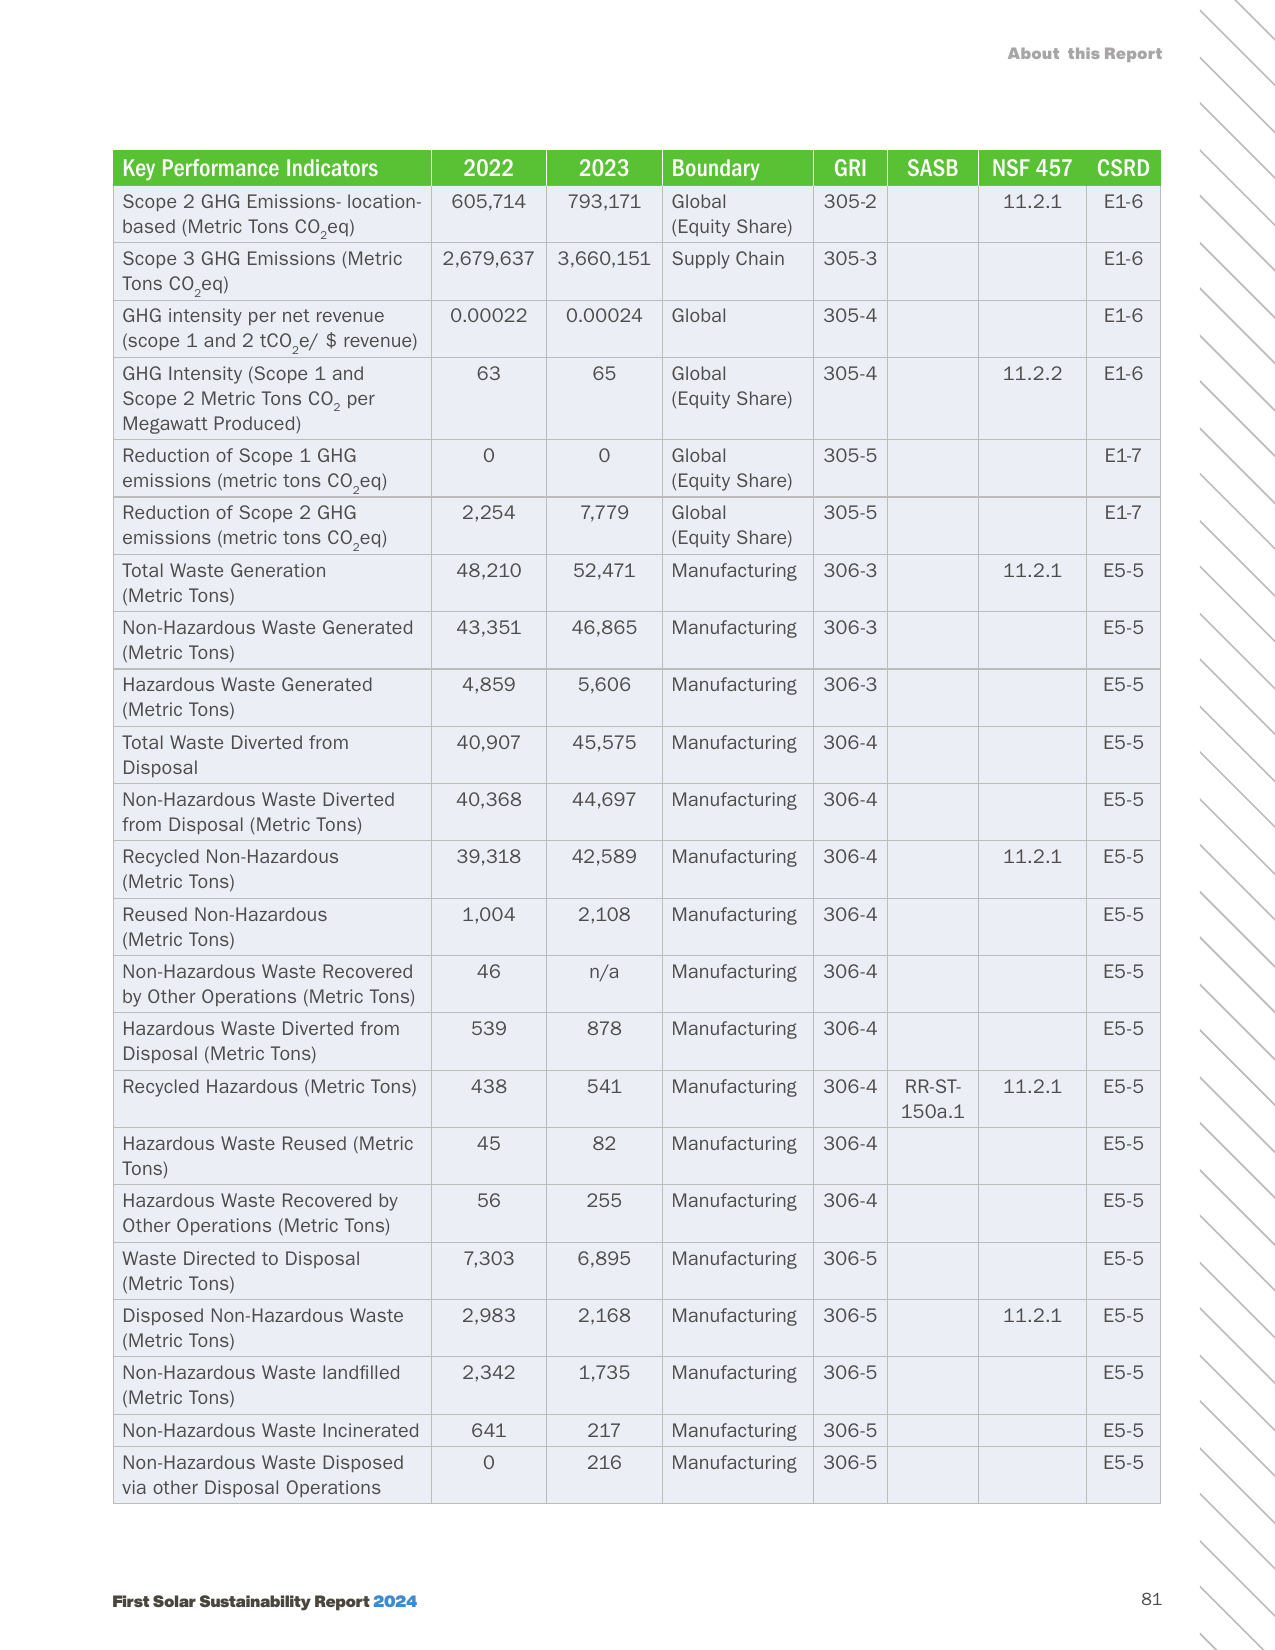Screen dimensions: 1275x1650
Task: Click the value 605,714
Action: 489,201
